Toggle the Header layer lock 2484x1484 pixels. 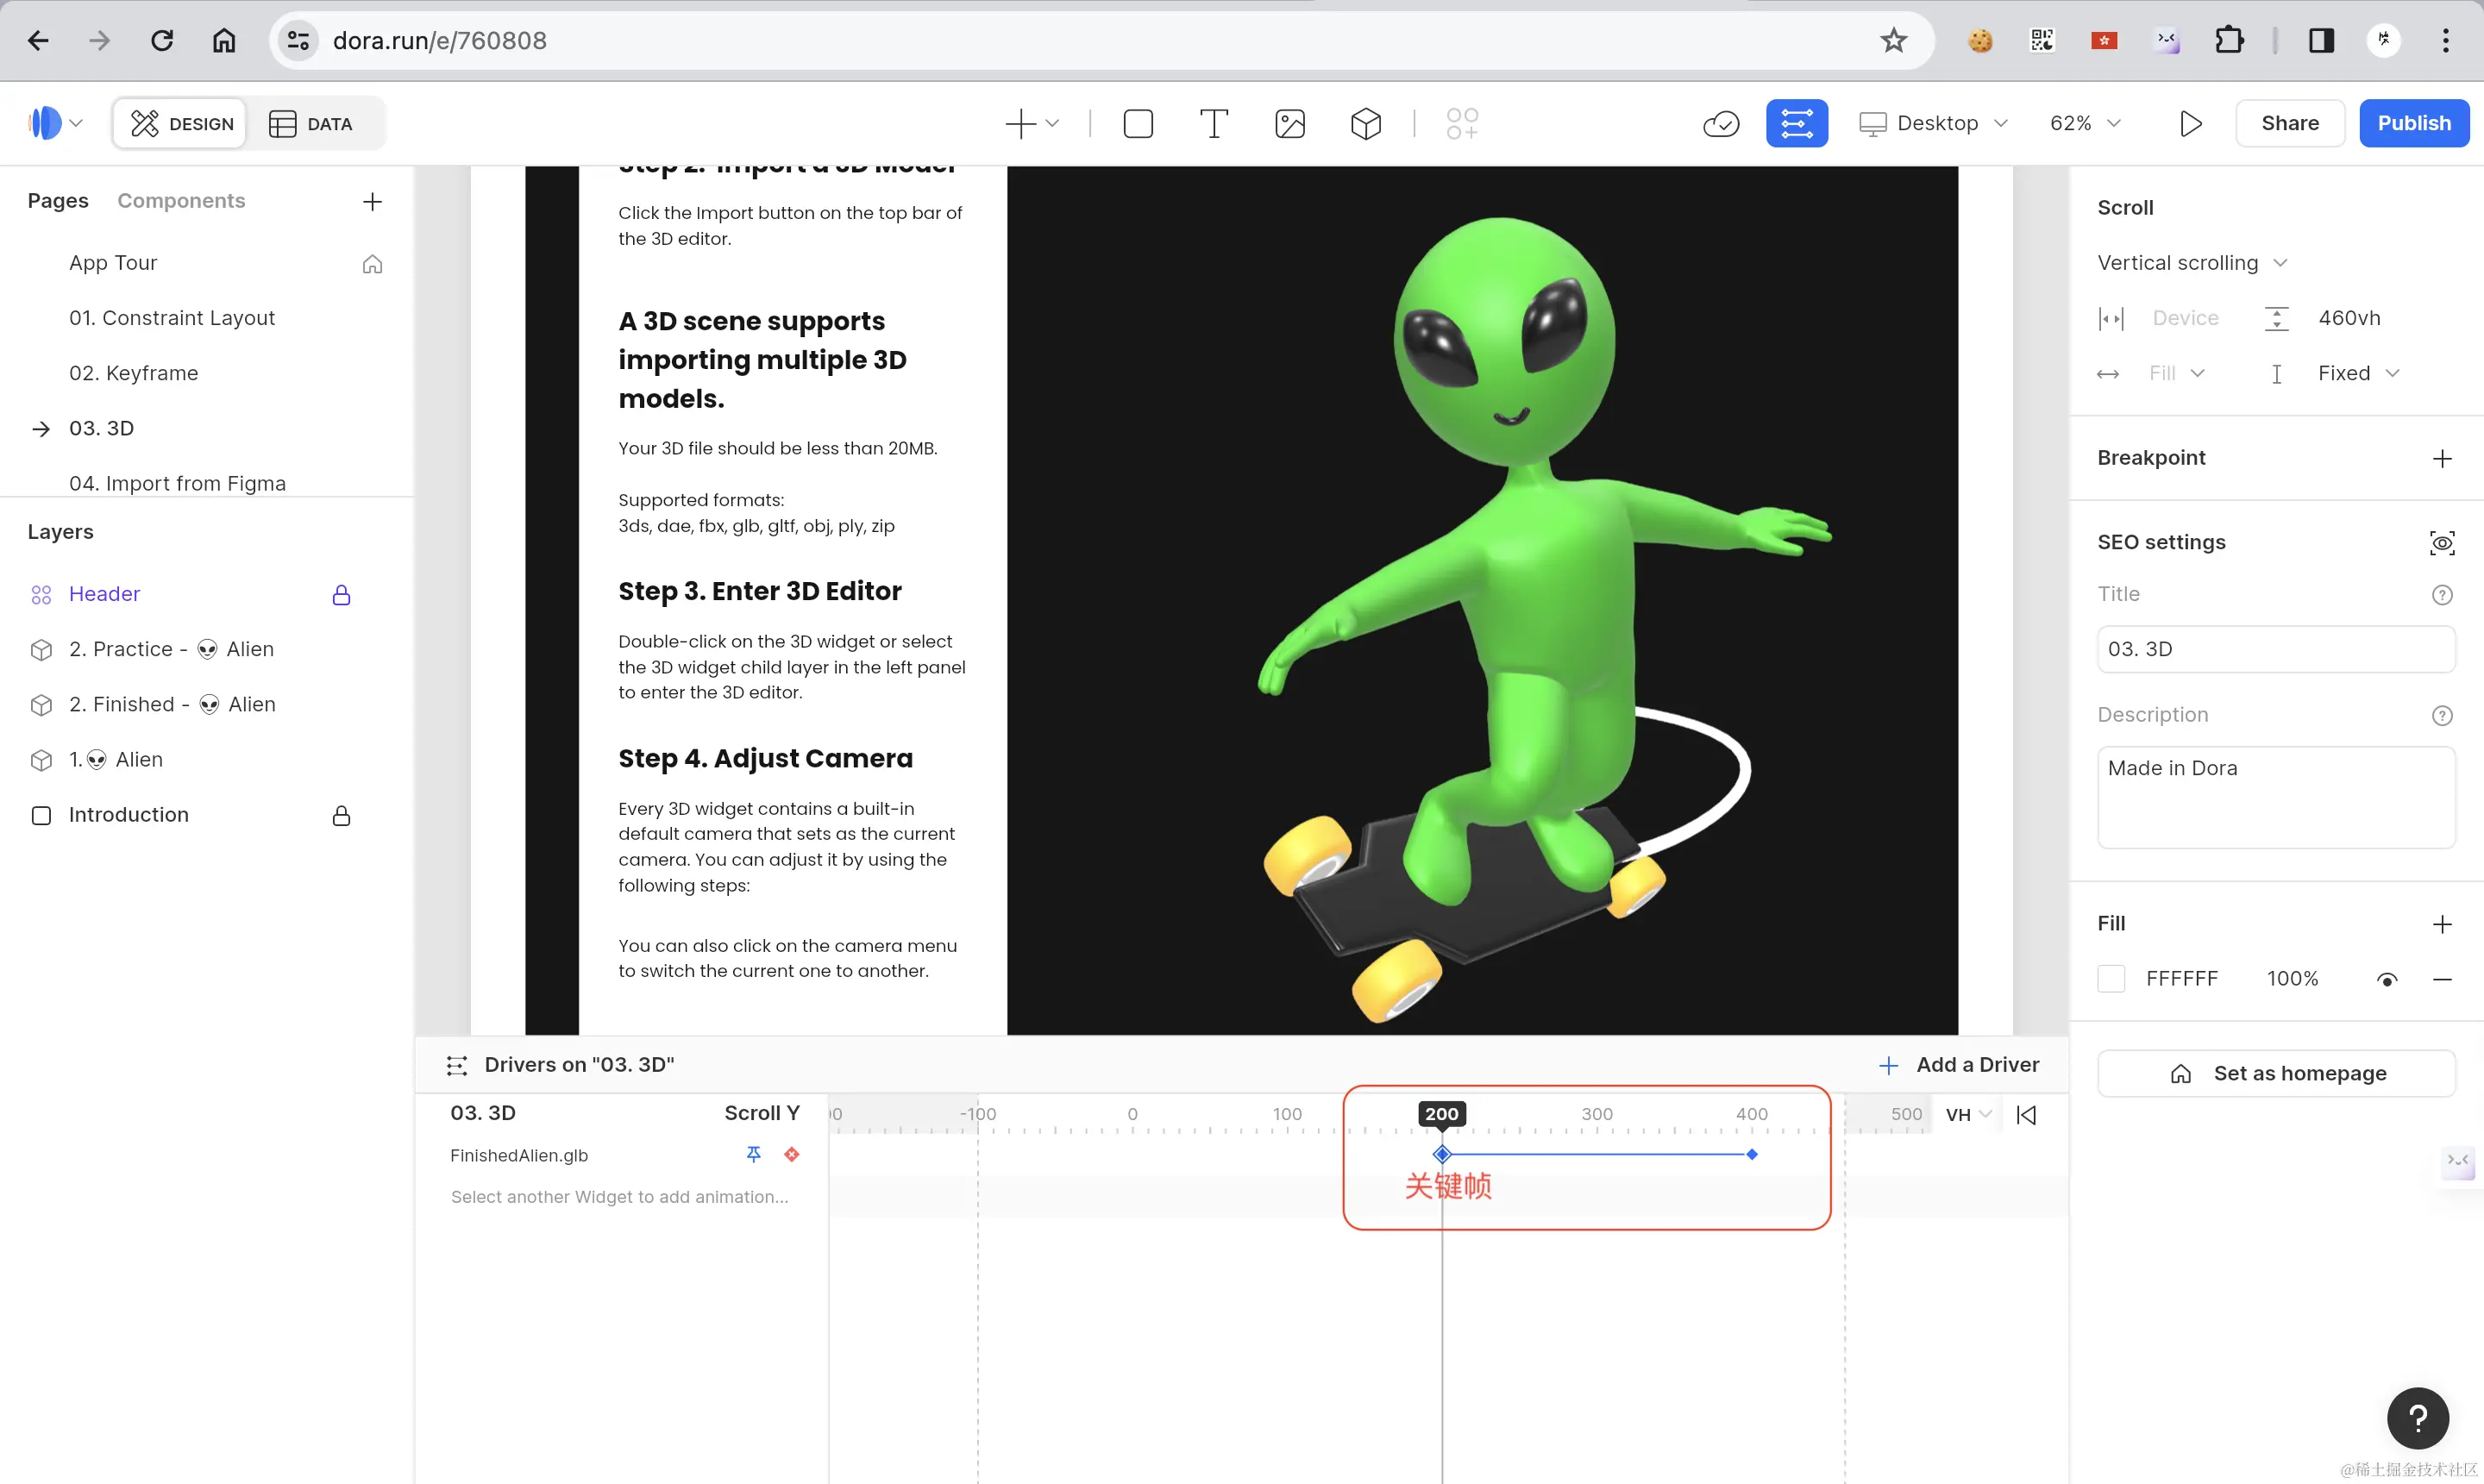pos(341,595)
